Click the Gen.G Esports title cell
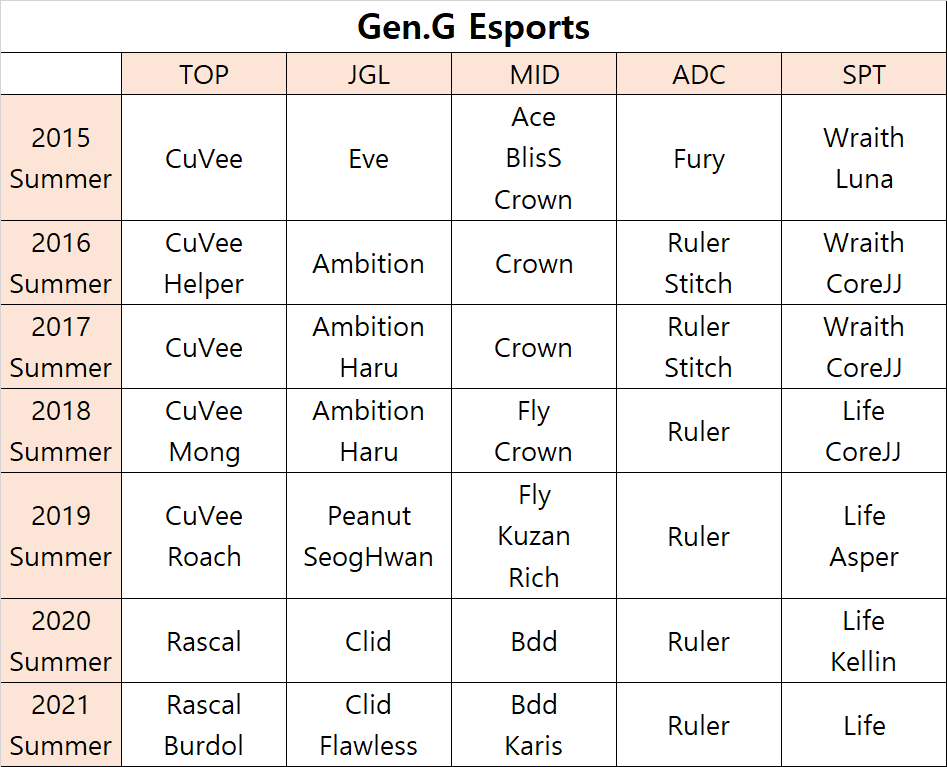Viewport: 947px width, 767px height. (x=474, y=27)
